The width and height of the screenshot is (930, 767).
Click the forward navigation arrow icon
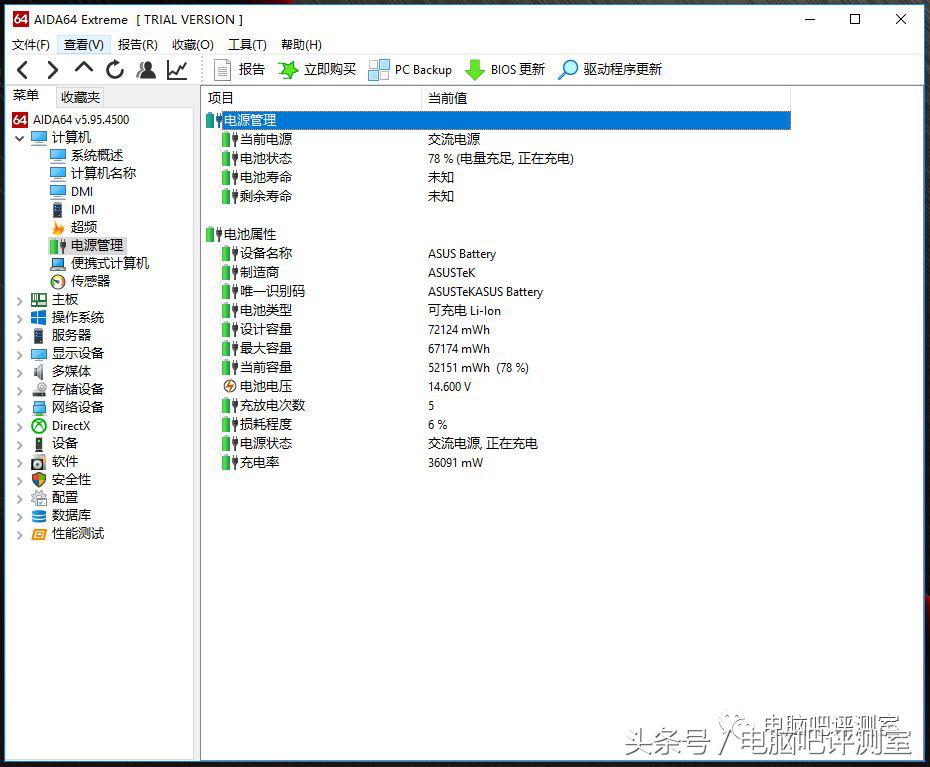(52, 69)
